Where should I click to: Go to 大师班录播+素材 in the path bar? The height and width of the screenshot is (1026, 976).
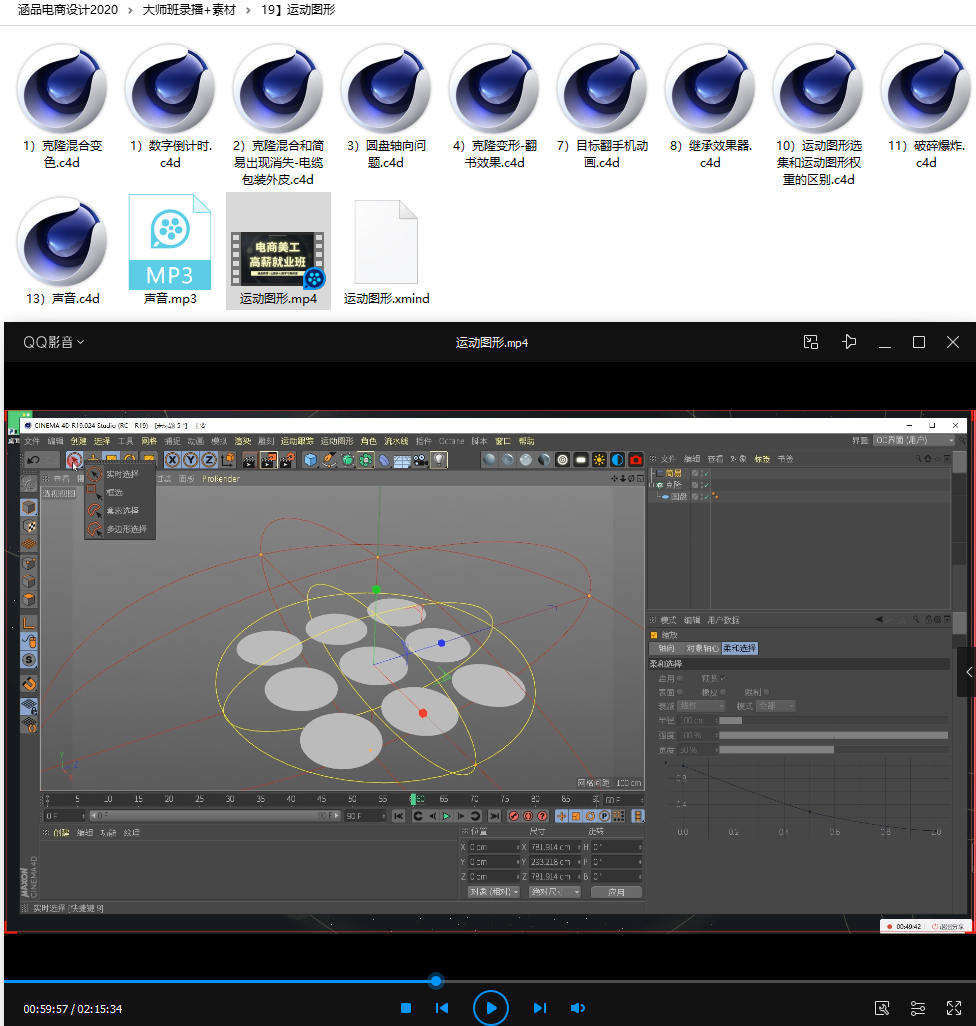(189, 10)
